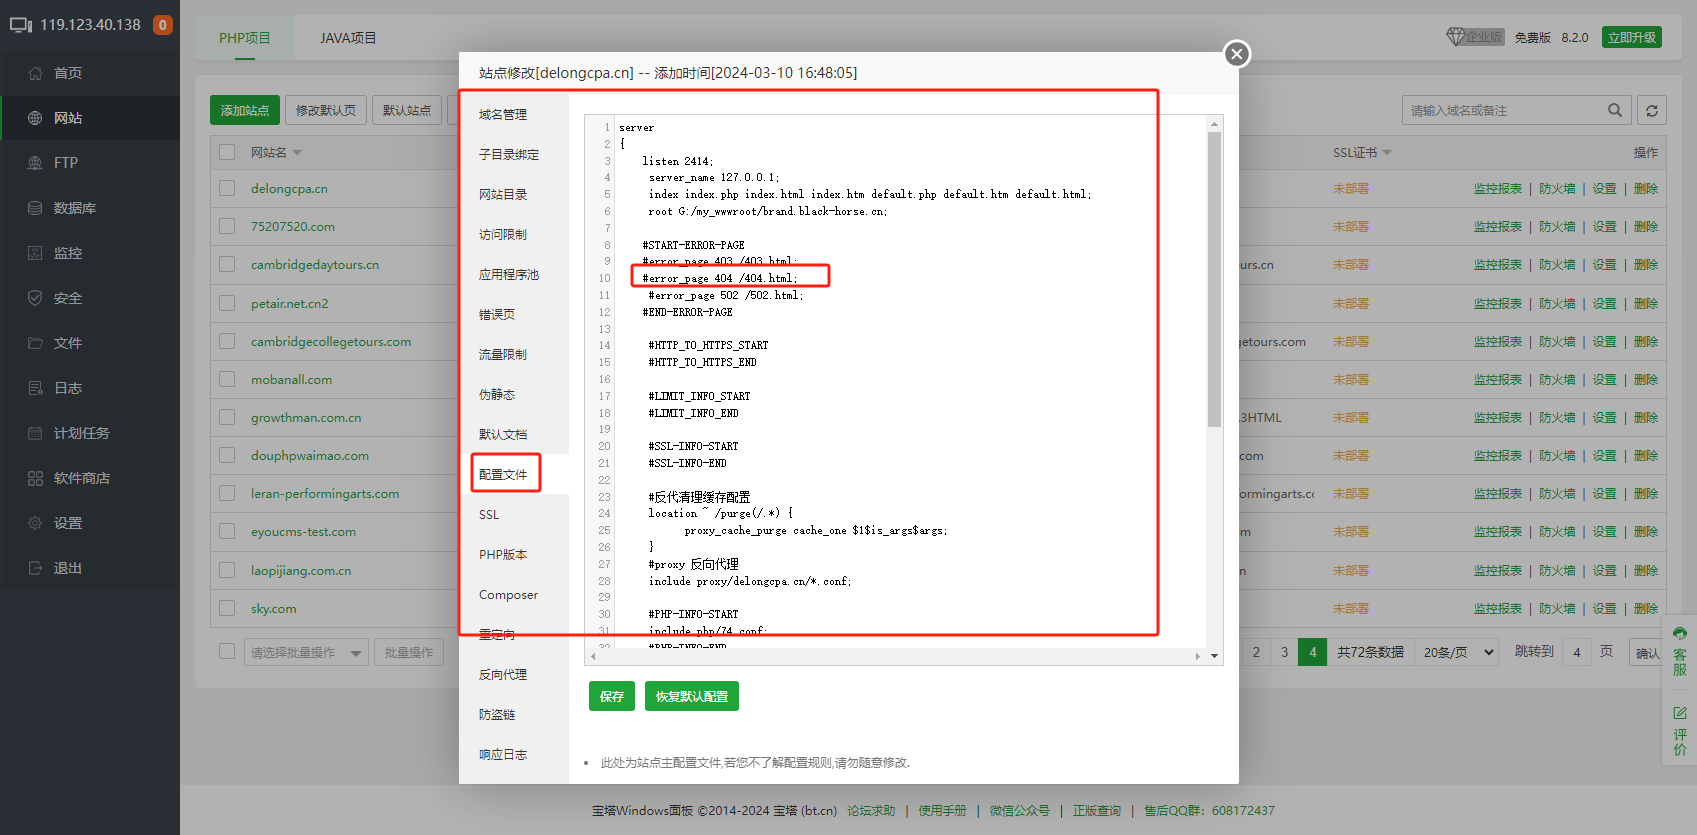Click the config editor vertical scrollbar

1214,280
